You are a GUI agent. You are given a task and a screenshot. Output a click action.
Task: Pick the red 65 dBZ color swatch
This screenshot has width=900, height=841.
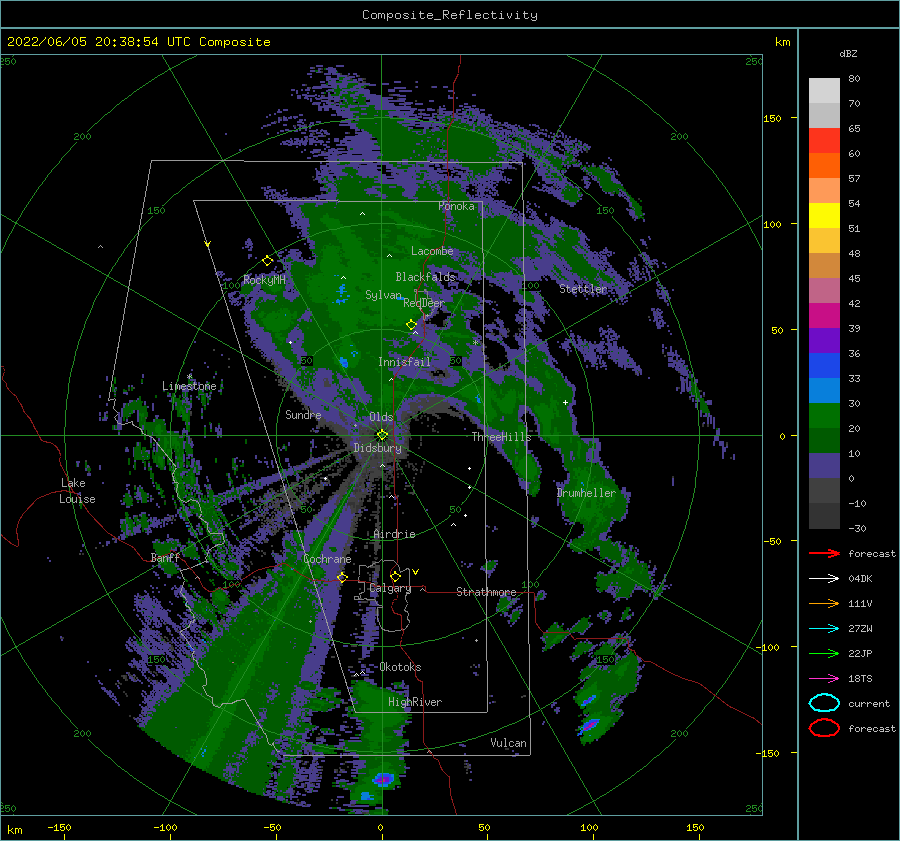[x=824, y=141]
